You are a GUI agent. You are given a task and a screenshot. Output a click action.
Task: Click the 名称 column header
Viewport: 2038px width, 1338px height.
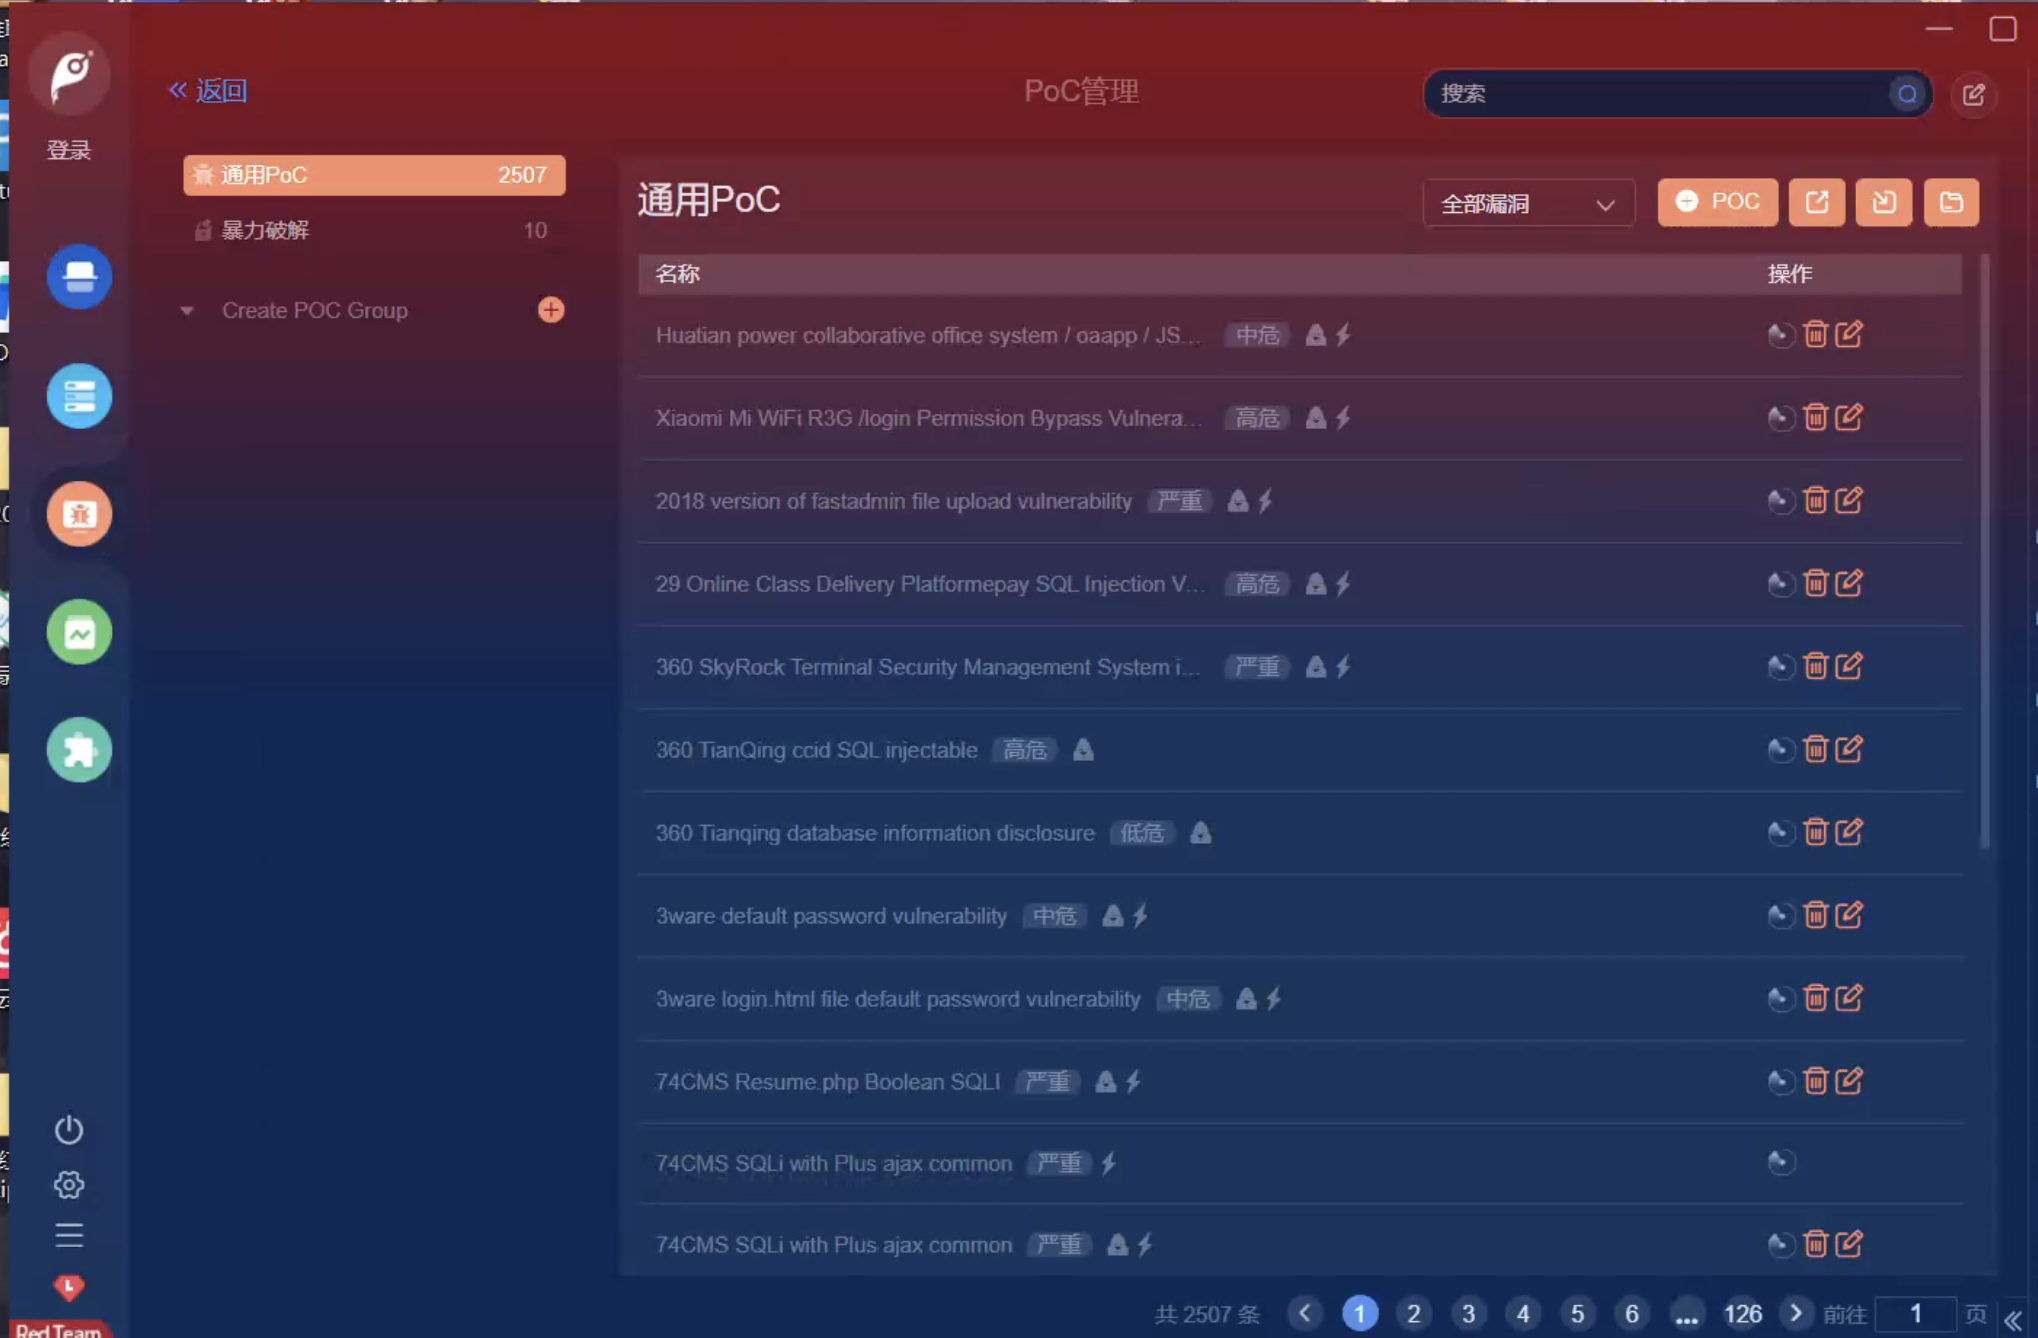pyautogui.click(x=677, y=273)
